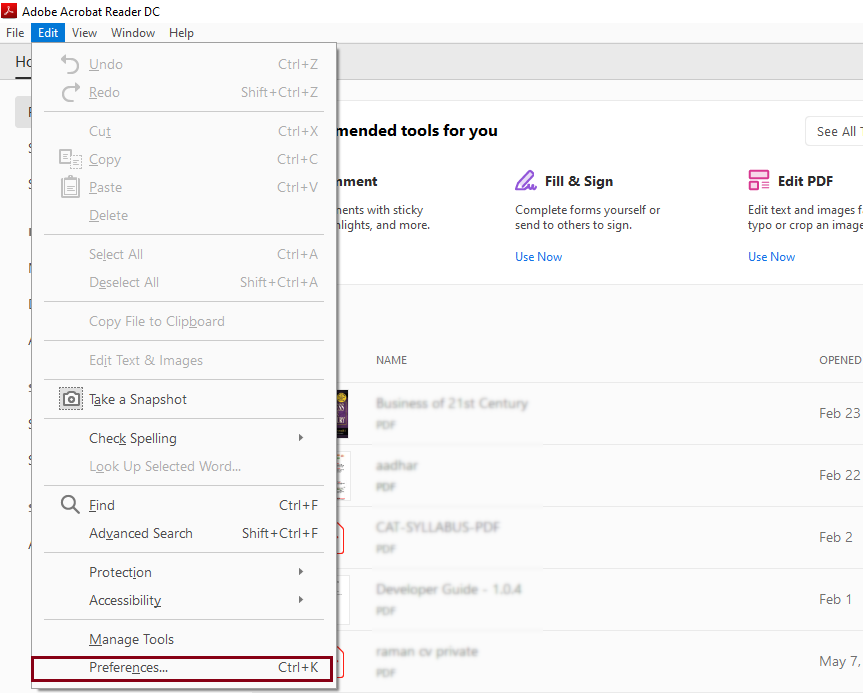Screen dimensions: 863x693
Task: Open the File menu
Action: [15, 32]
